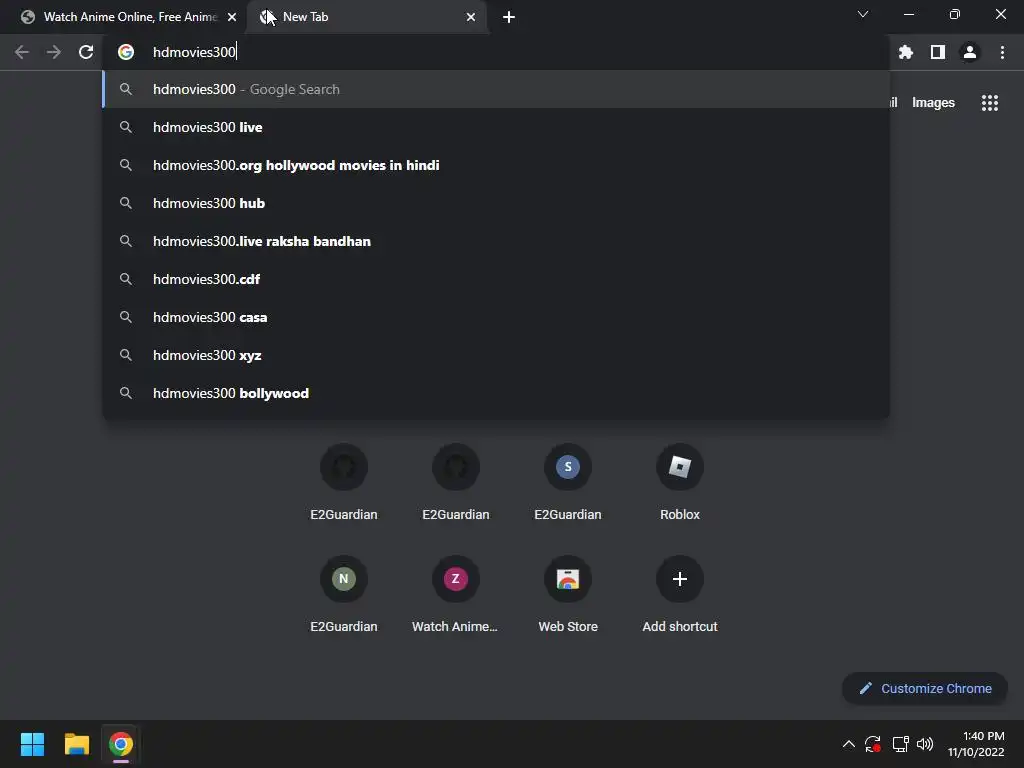The height and width of the screenshot is (768, 1024).
Task: Click the Google icon in address bar
Action: (x=126, y=52)
